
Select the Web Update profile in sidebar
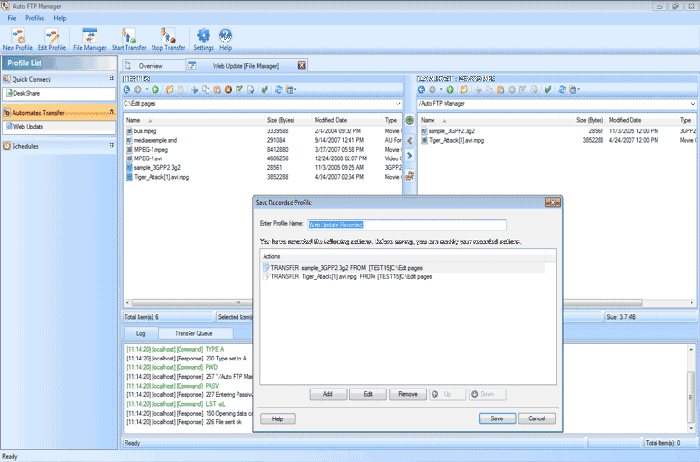click(x=28, y=127)
